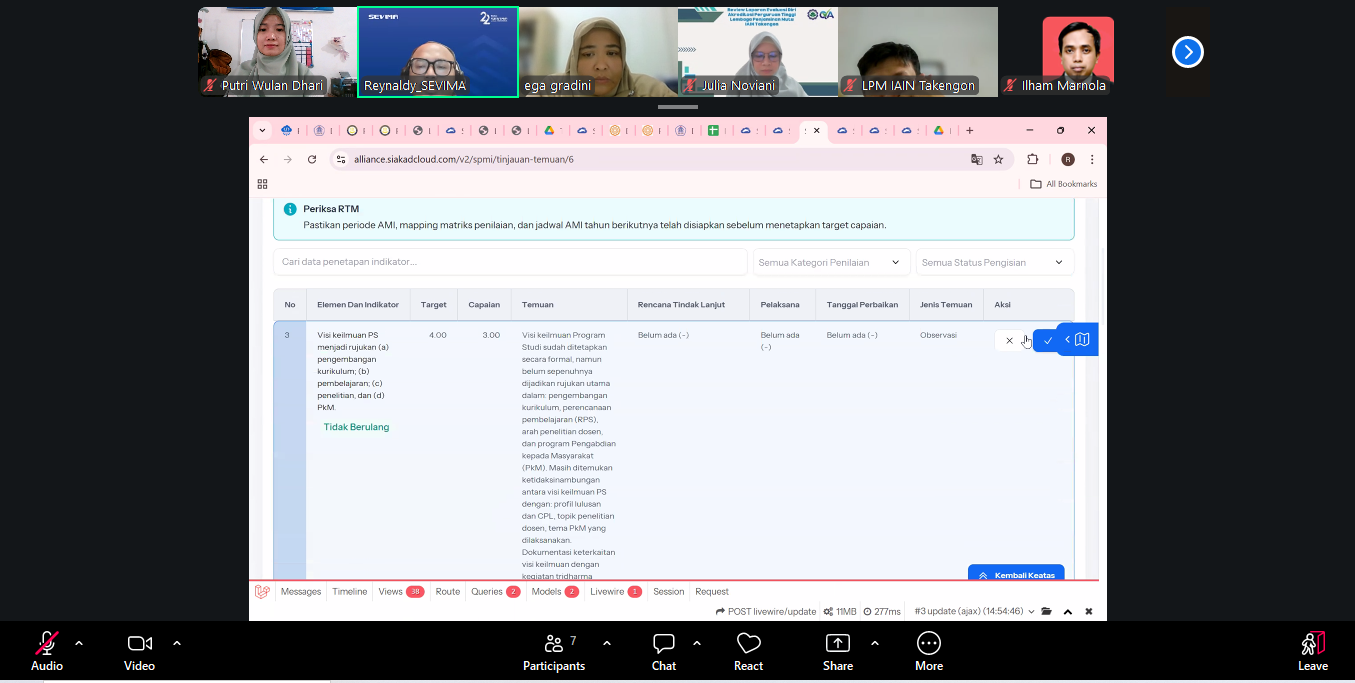Open the Semua Kategori Penilaian dropdown
The image size is (1355, 683).
(x=830, y=261)
